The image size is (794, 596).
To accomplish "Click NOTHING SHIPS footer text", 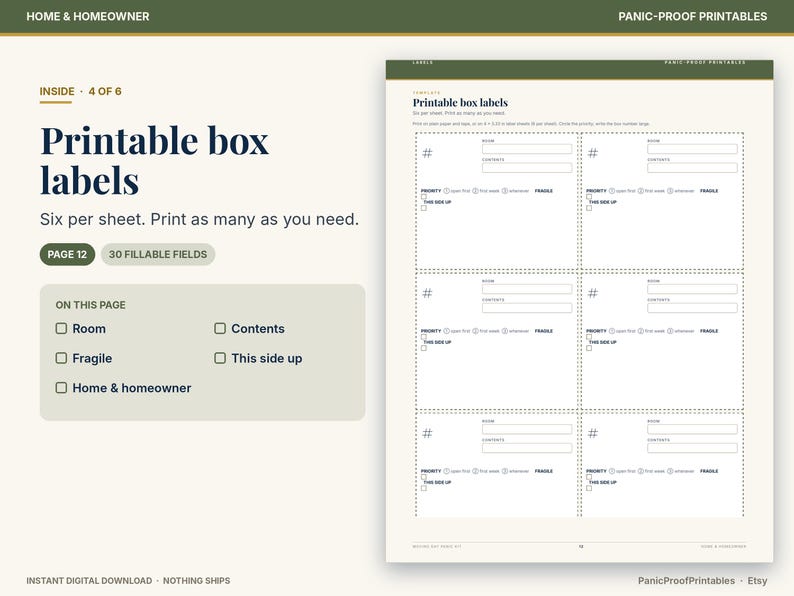I will [x=196, y=581].
